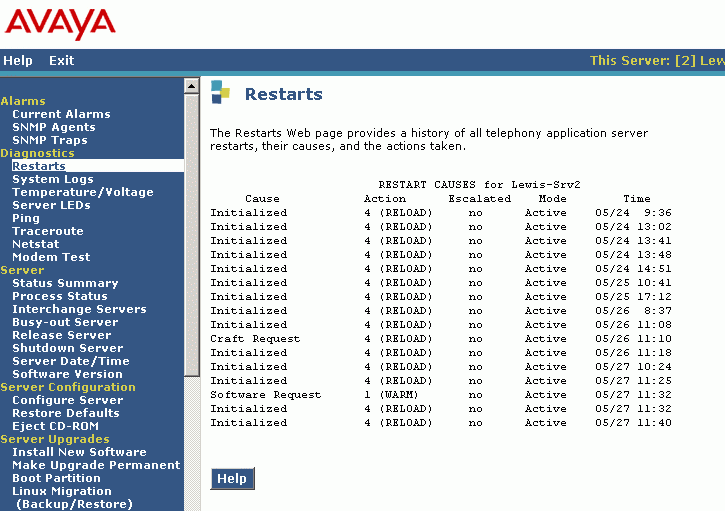The height and width of the screenshot is (511, 725).
Task: Open Software Version page
Action: [68, 374]
